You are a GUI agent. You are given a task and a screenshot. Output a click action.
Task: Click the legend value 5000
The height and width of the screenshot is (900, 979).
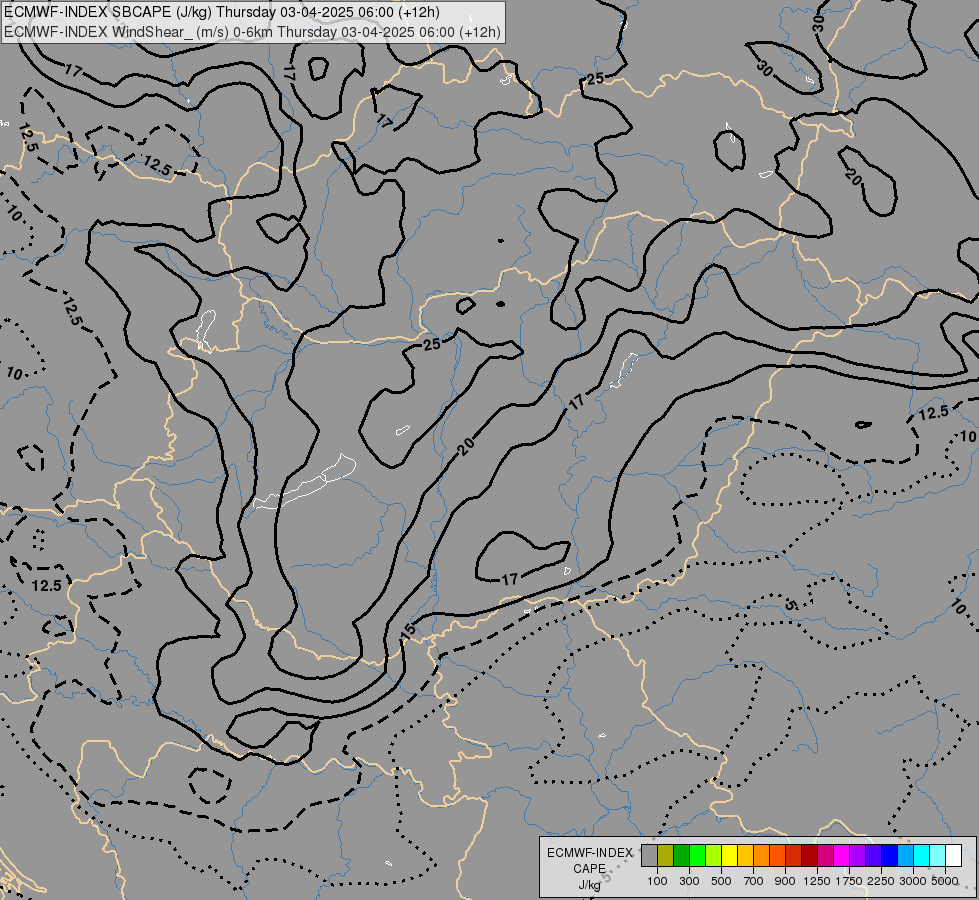945,881
